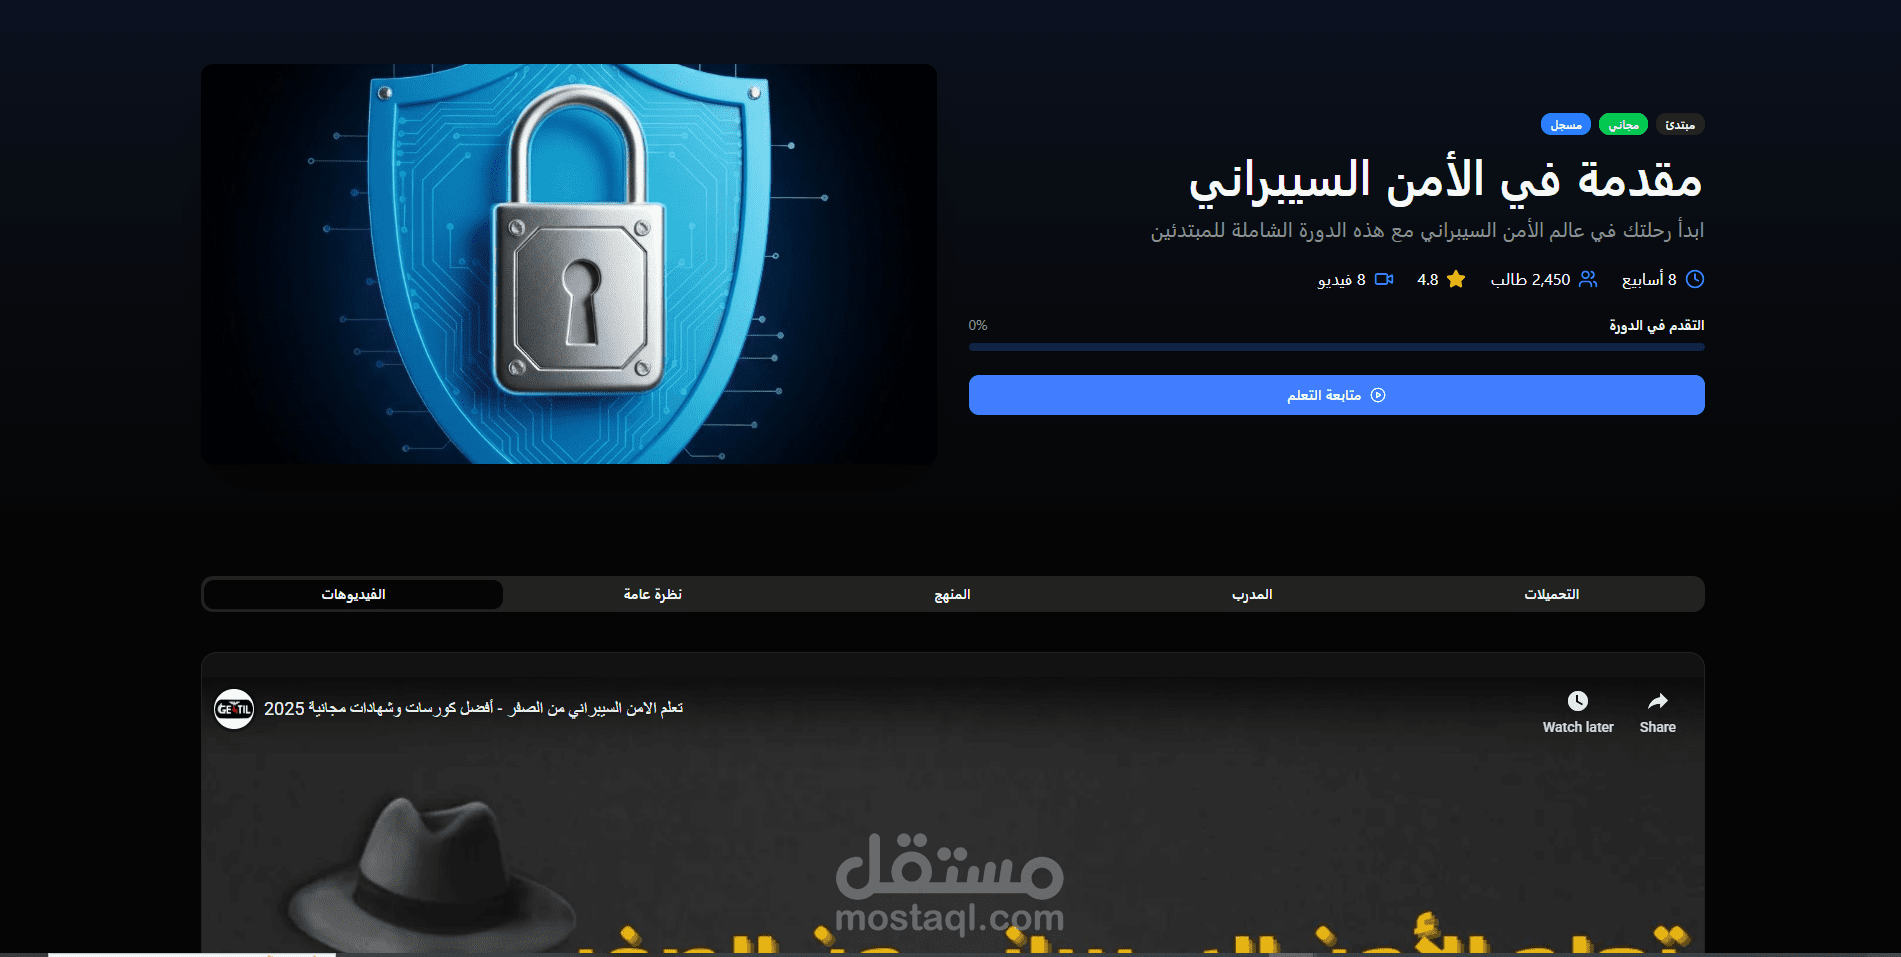Screen dimensions: 1901x957
Task: Show the نظرة عامة tab
Action: [x=653, y=594]
